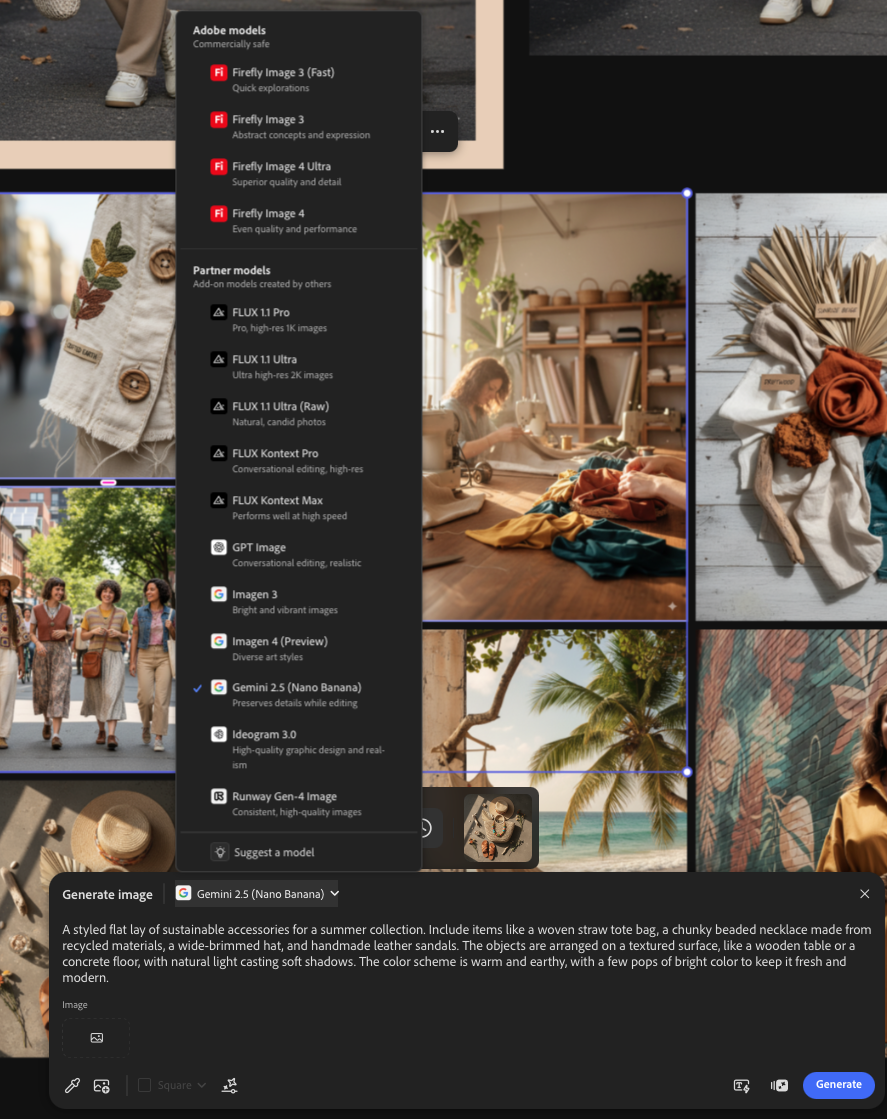Open the generation settings sliders icon
Viewport: 887px width, 1119px height.
(229, 1086)
